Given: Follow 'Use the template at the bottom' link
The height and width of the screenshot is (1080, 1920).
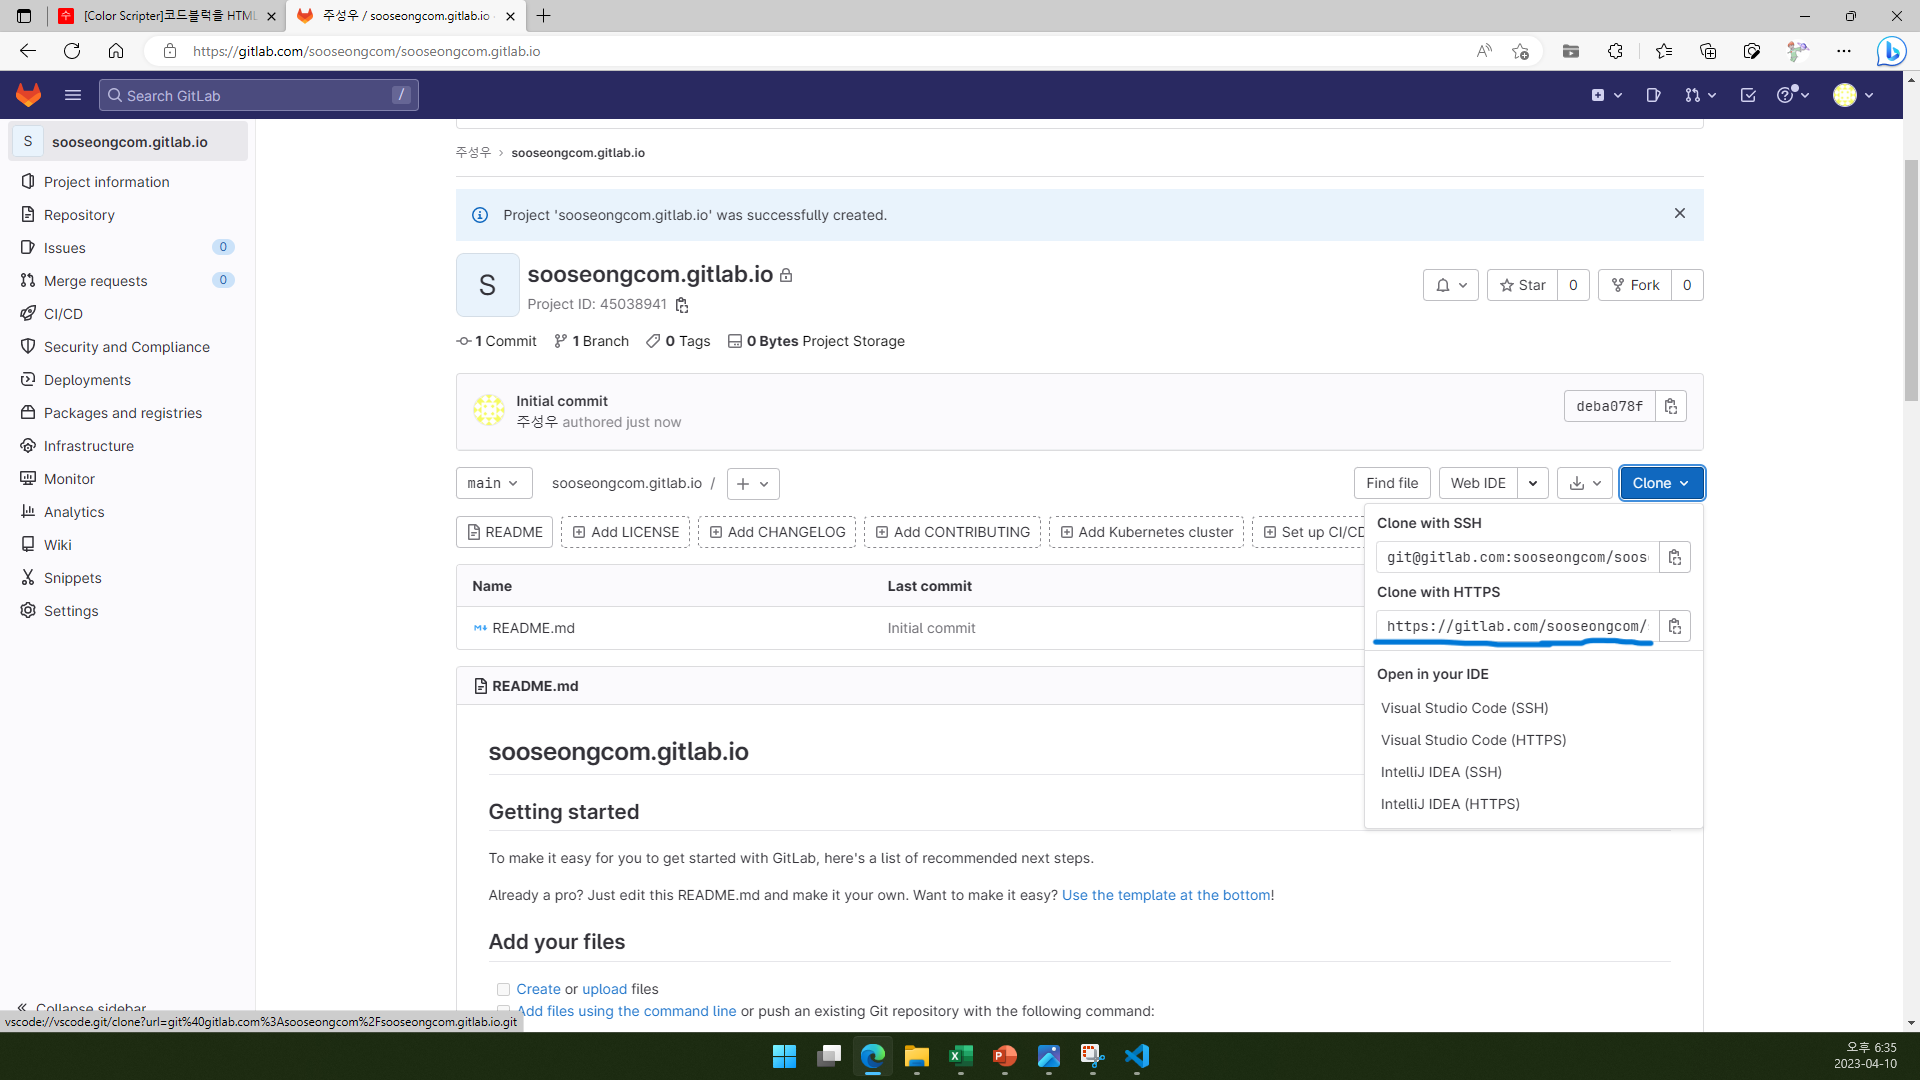Looking at the screenshot, I should tap(1166, 895).
